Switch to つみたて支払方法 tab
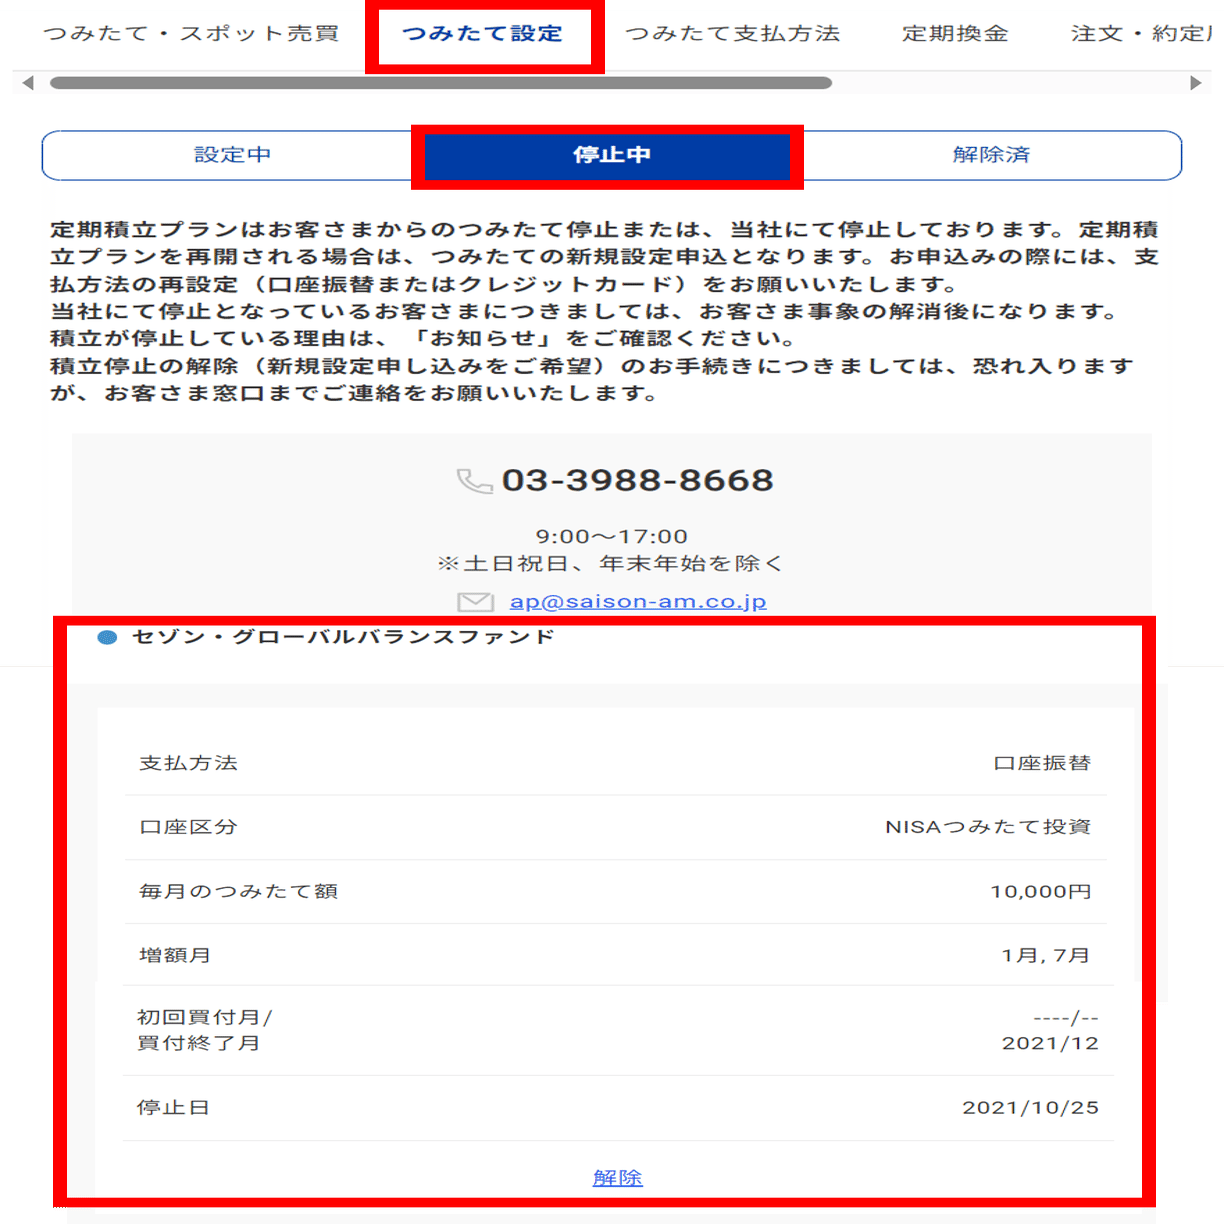This screenshot has height=1224, width=1224. click(732, 33)
